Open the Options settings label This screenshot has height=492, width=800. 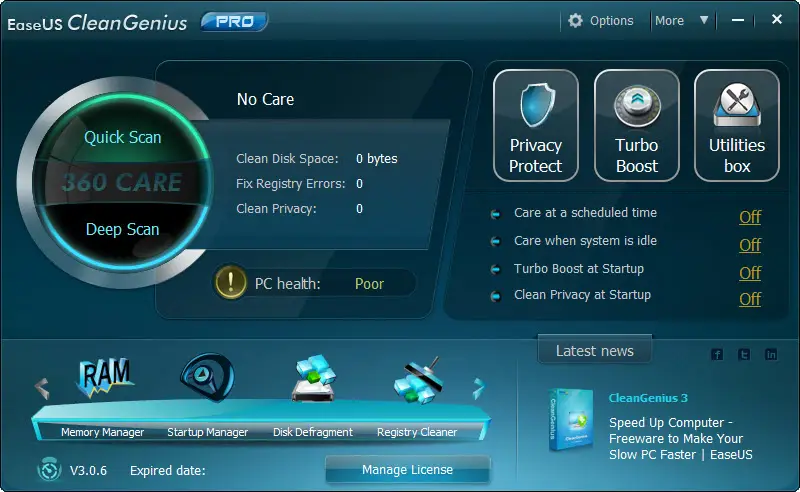(x=611, y=21)
